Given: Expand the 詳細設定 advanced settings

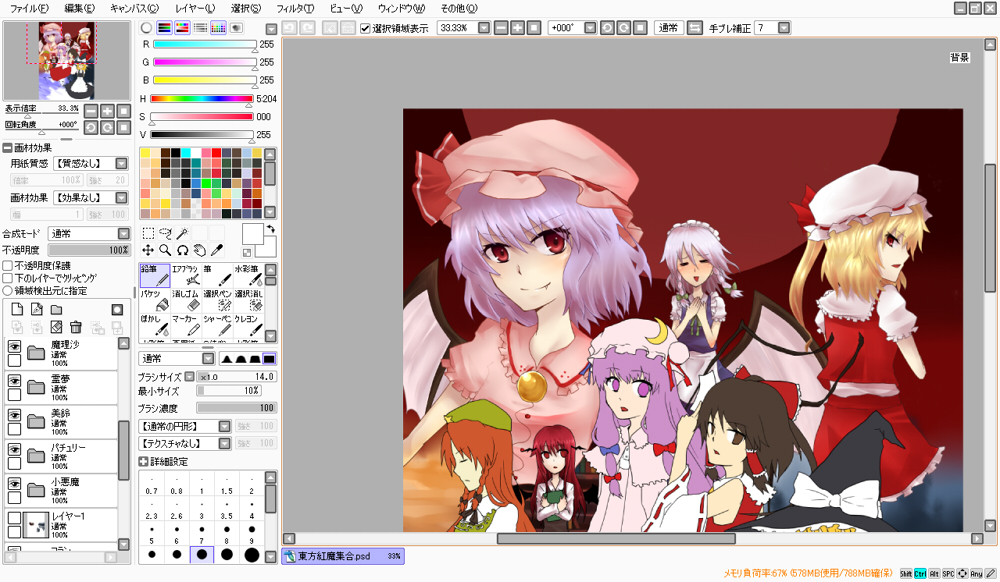Looking at the screenshot, I should tap(143, 462).
